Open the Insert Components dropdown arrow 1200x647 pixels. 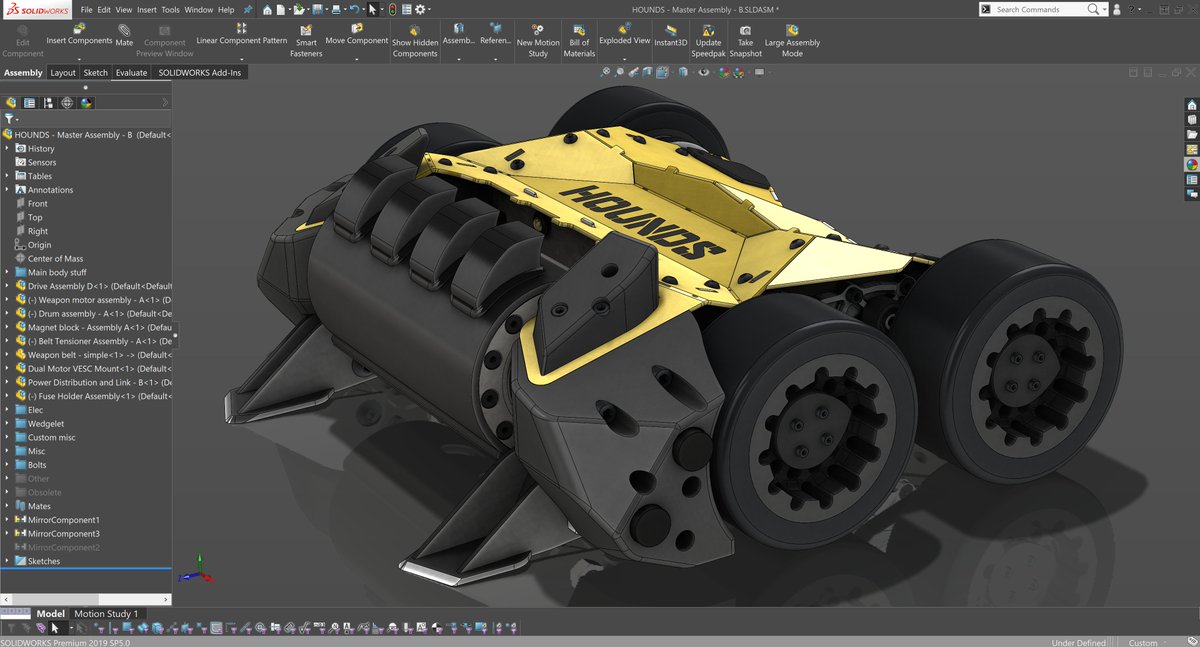79,58
